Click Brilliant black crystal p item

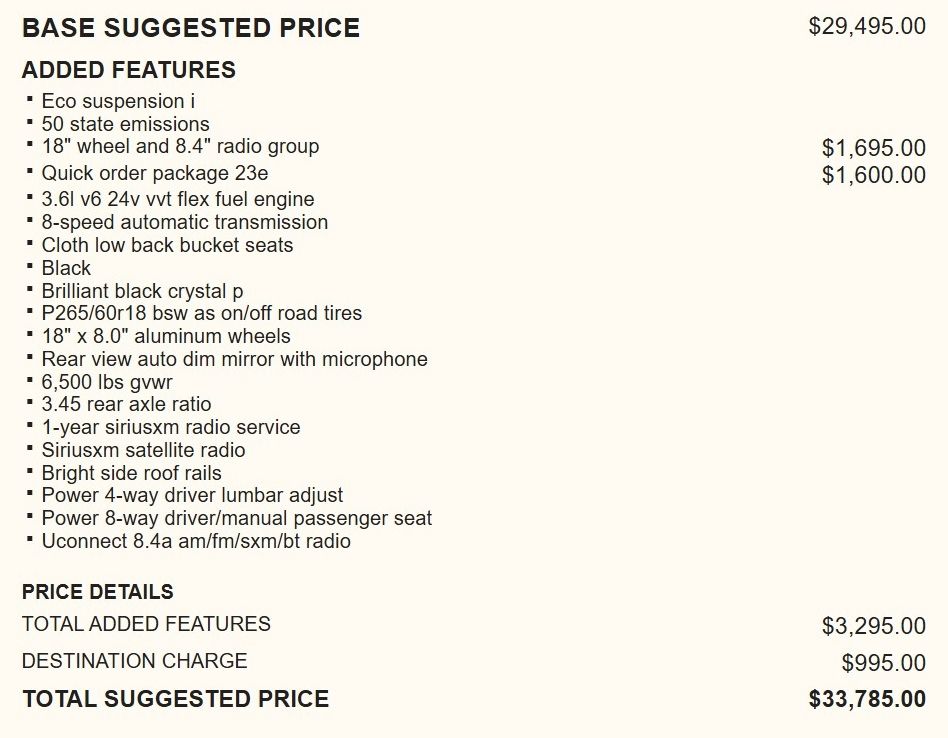[x=142, y=291]
